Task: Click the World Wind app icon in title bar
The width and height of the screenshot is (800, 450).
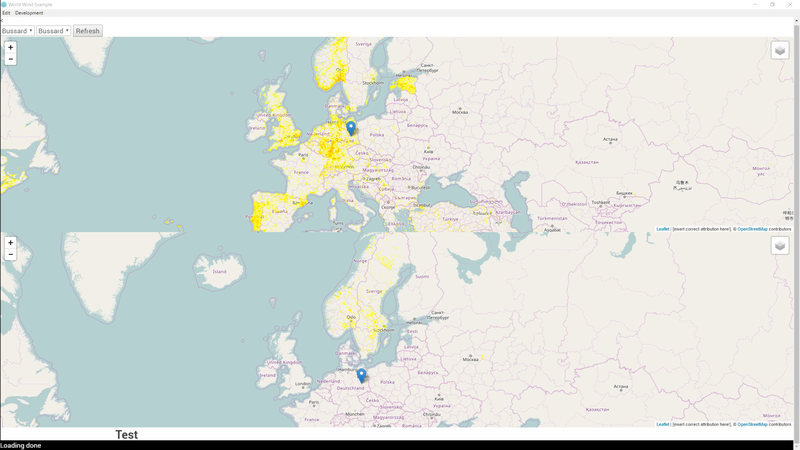Action: pyautogui.click(x=4, y=4)
